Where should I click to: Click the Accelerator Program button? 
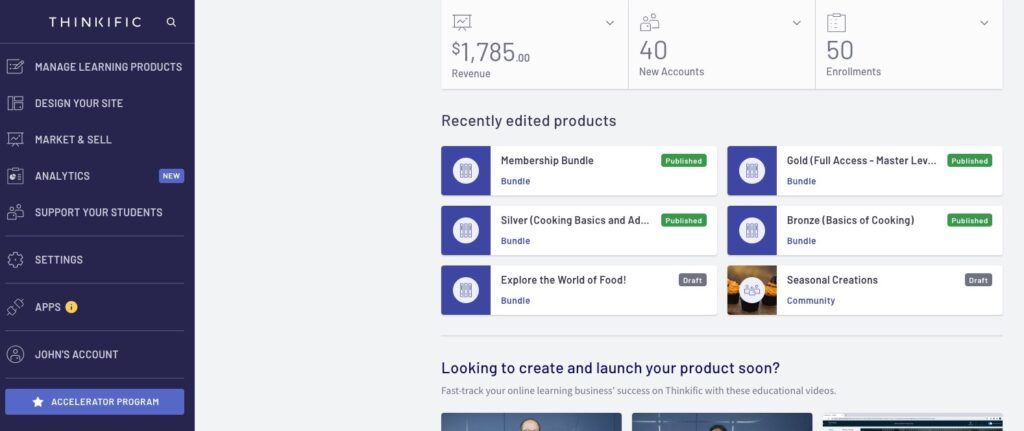point(95,402)
